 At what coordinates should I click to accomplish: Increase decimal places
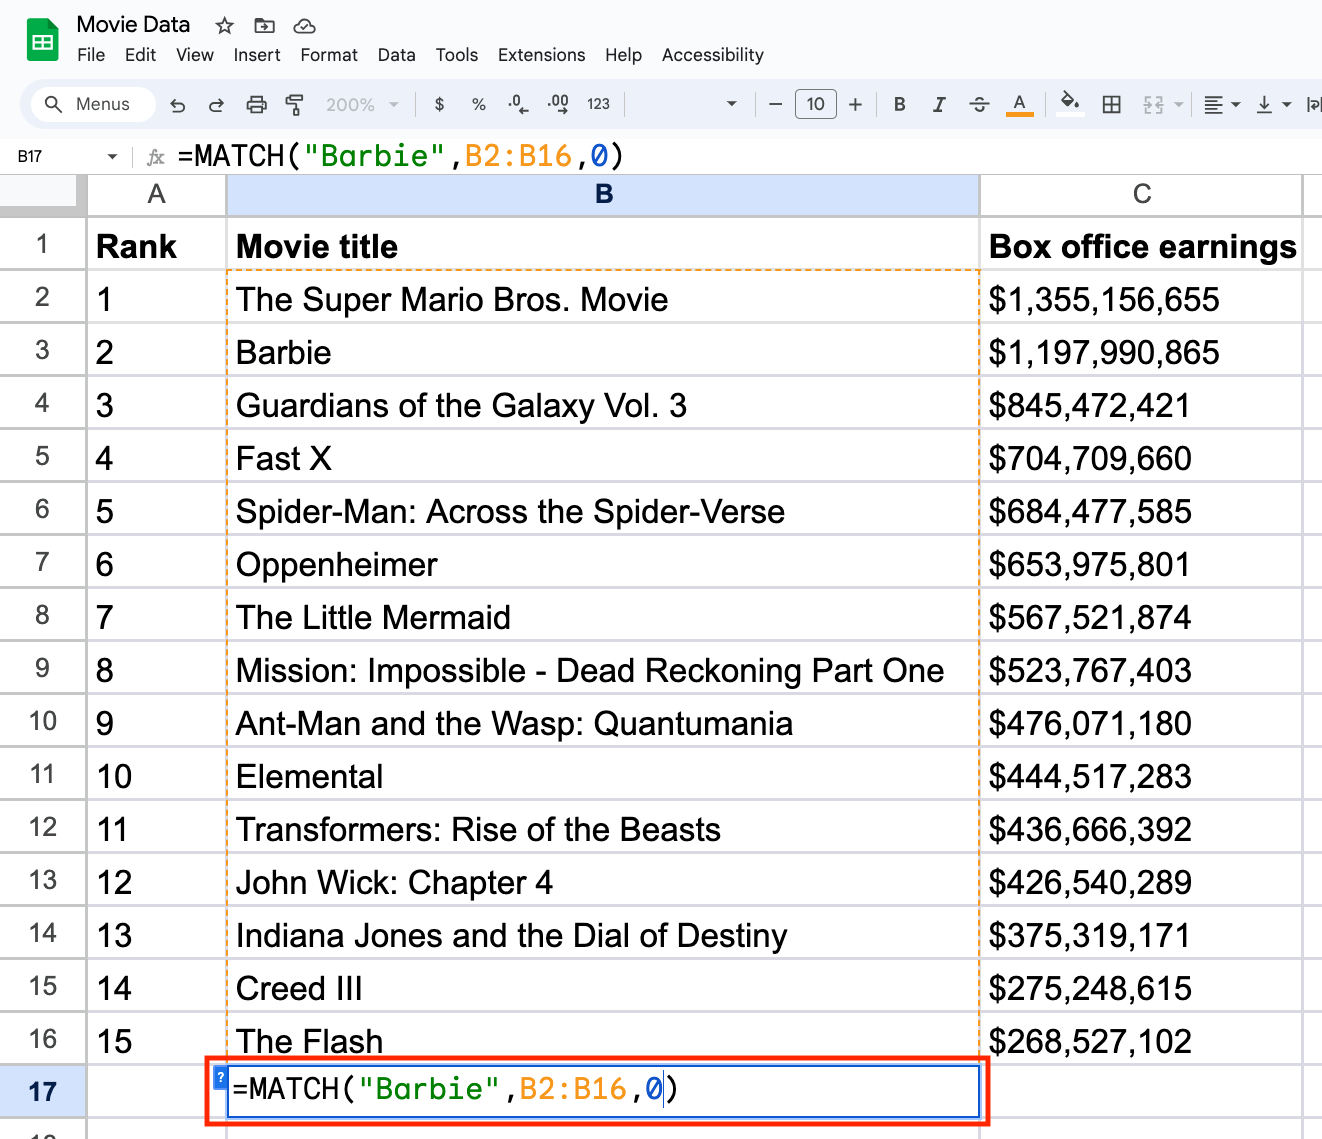click(x=558, y=104)
